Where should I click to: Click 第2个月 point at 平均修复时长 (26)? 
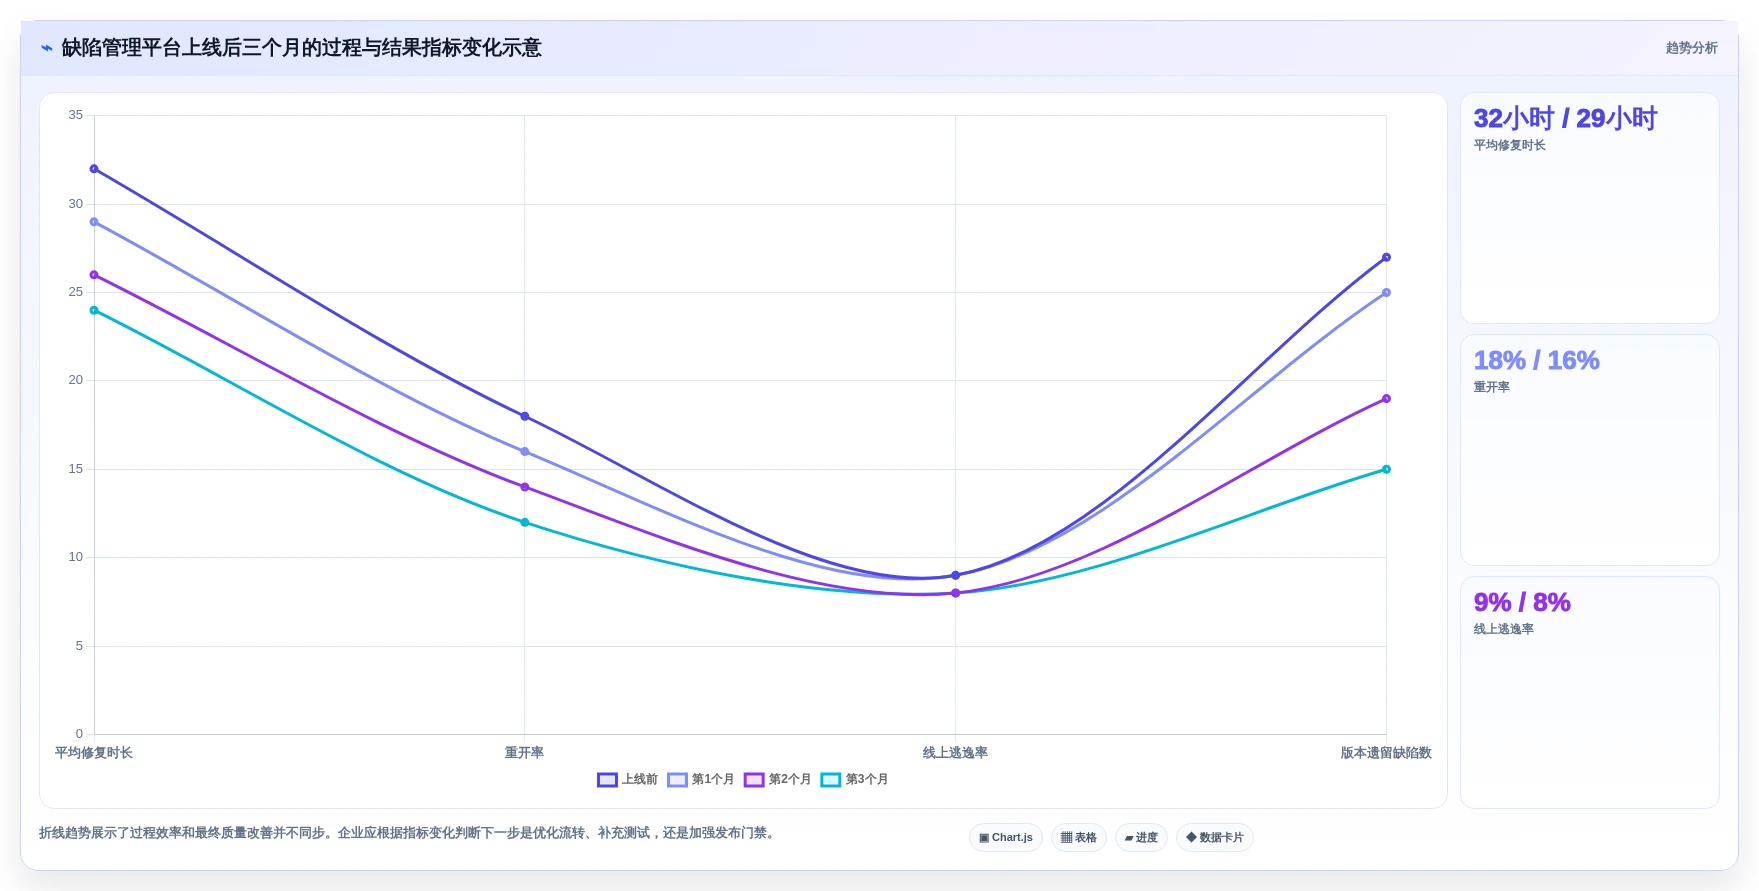click(x=94, y=275)
